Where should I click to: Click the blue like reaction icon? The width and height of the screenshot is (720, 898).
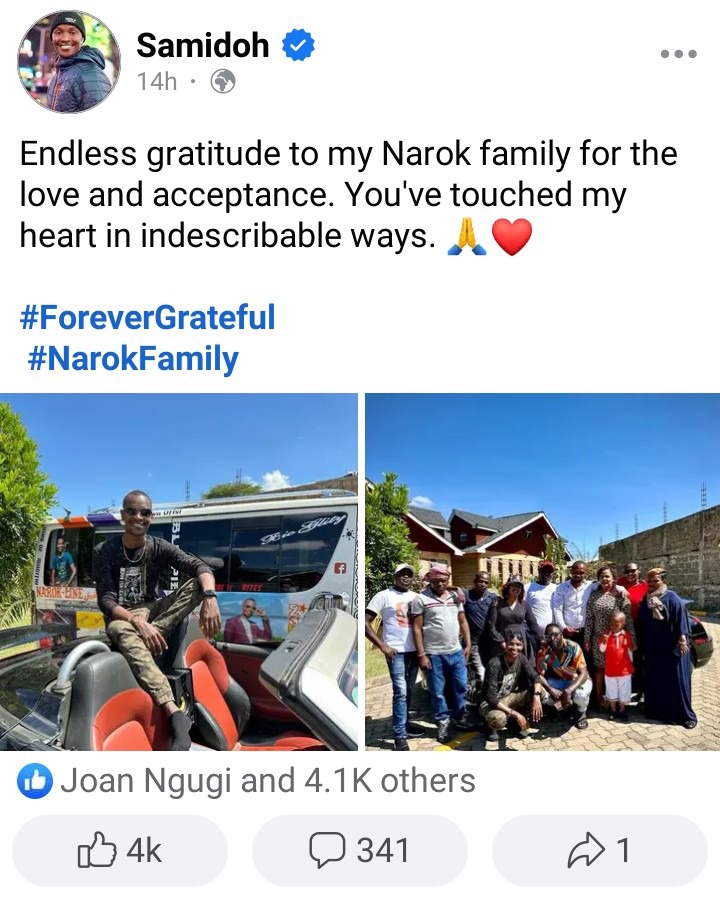(x=35, y=781)
